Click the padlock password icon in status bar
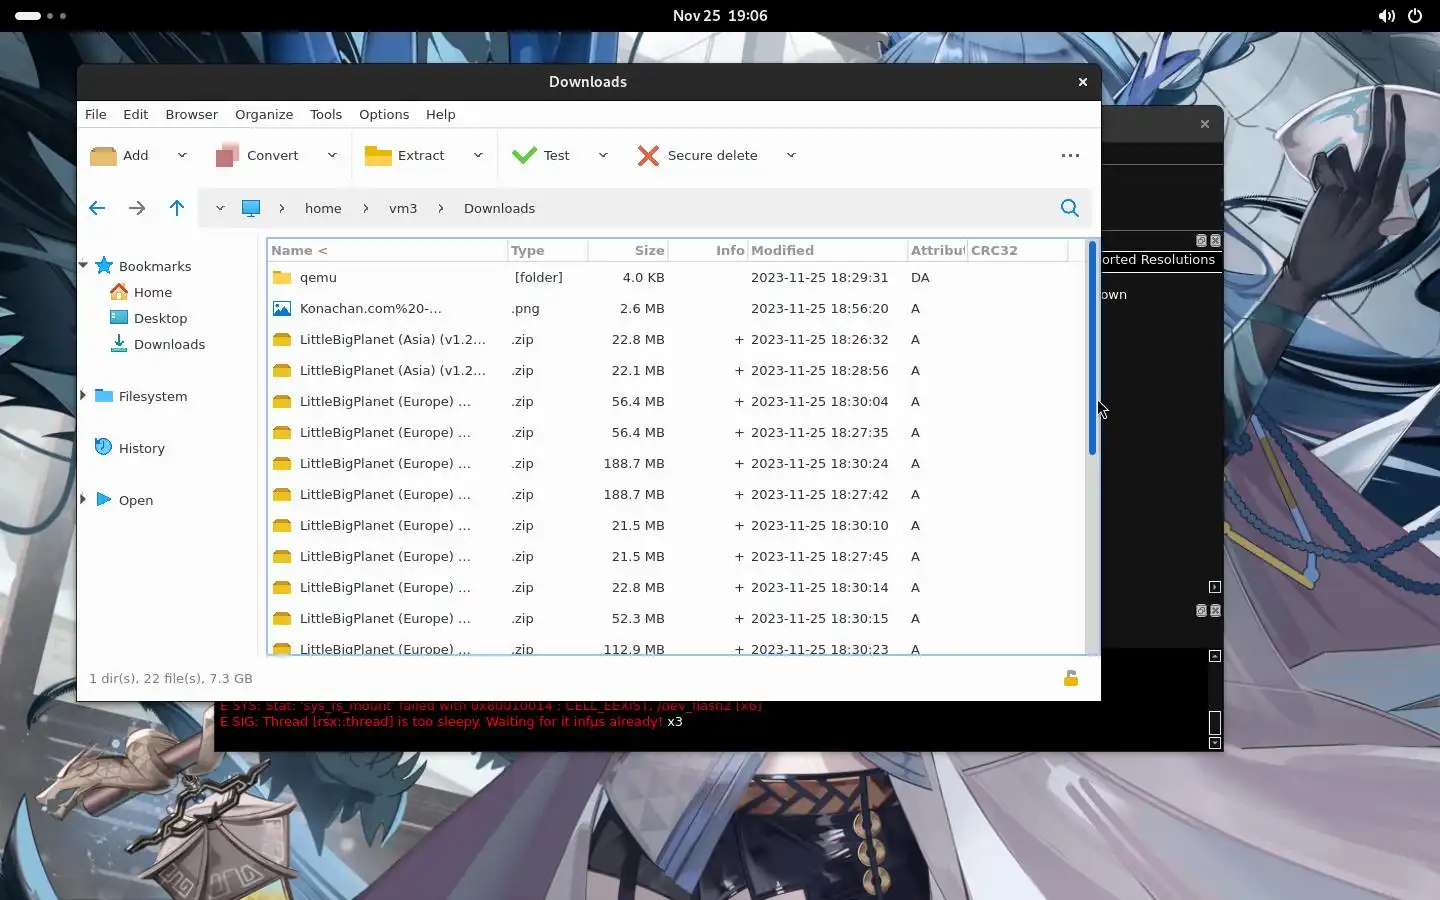The height and width of the screenshot is (900, 1440). (1070, 678)
